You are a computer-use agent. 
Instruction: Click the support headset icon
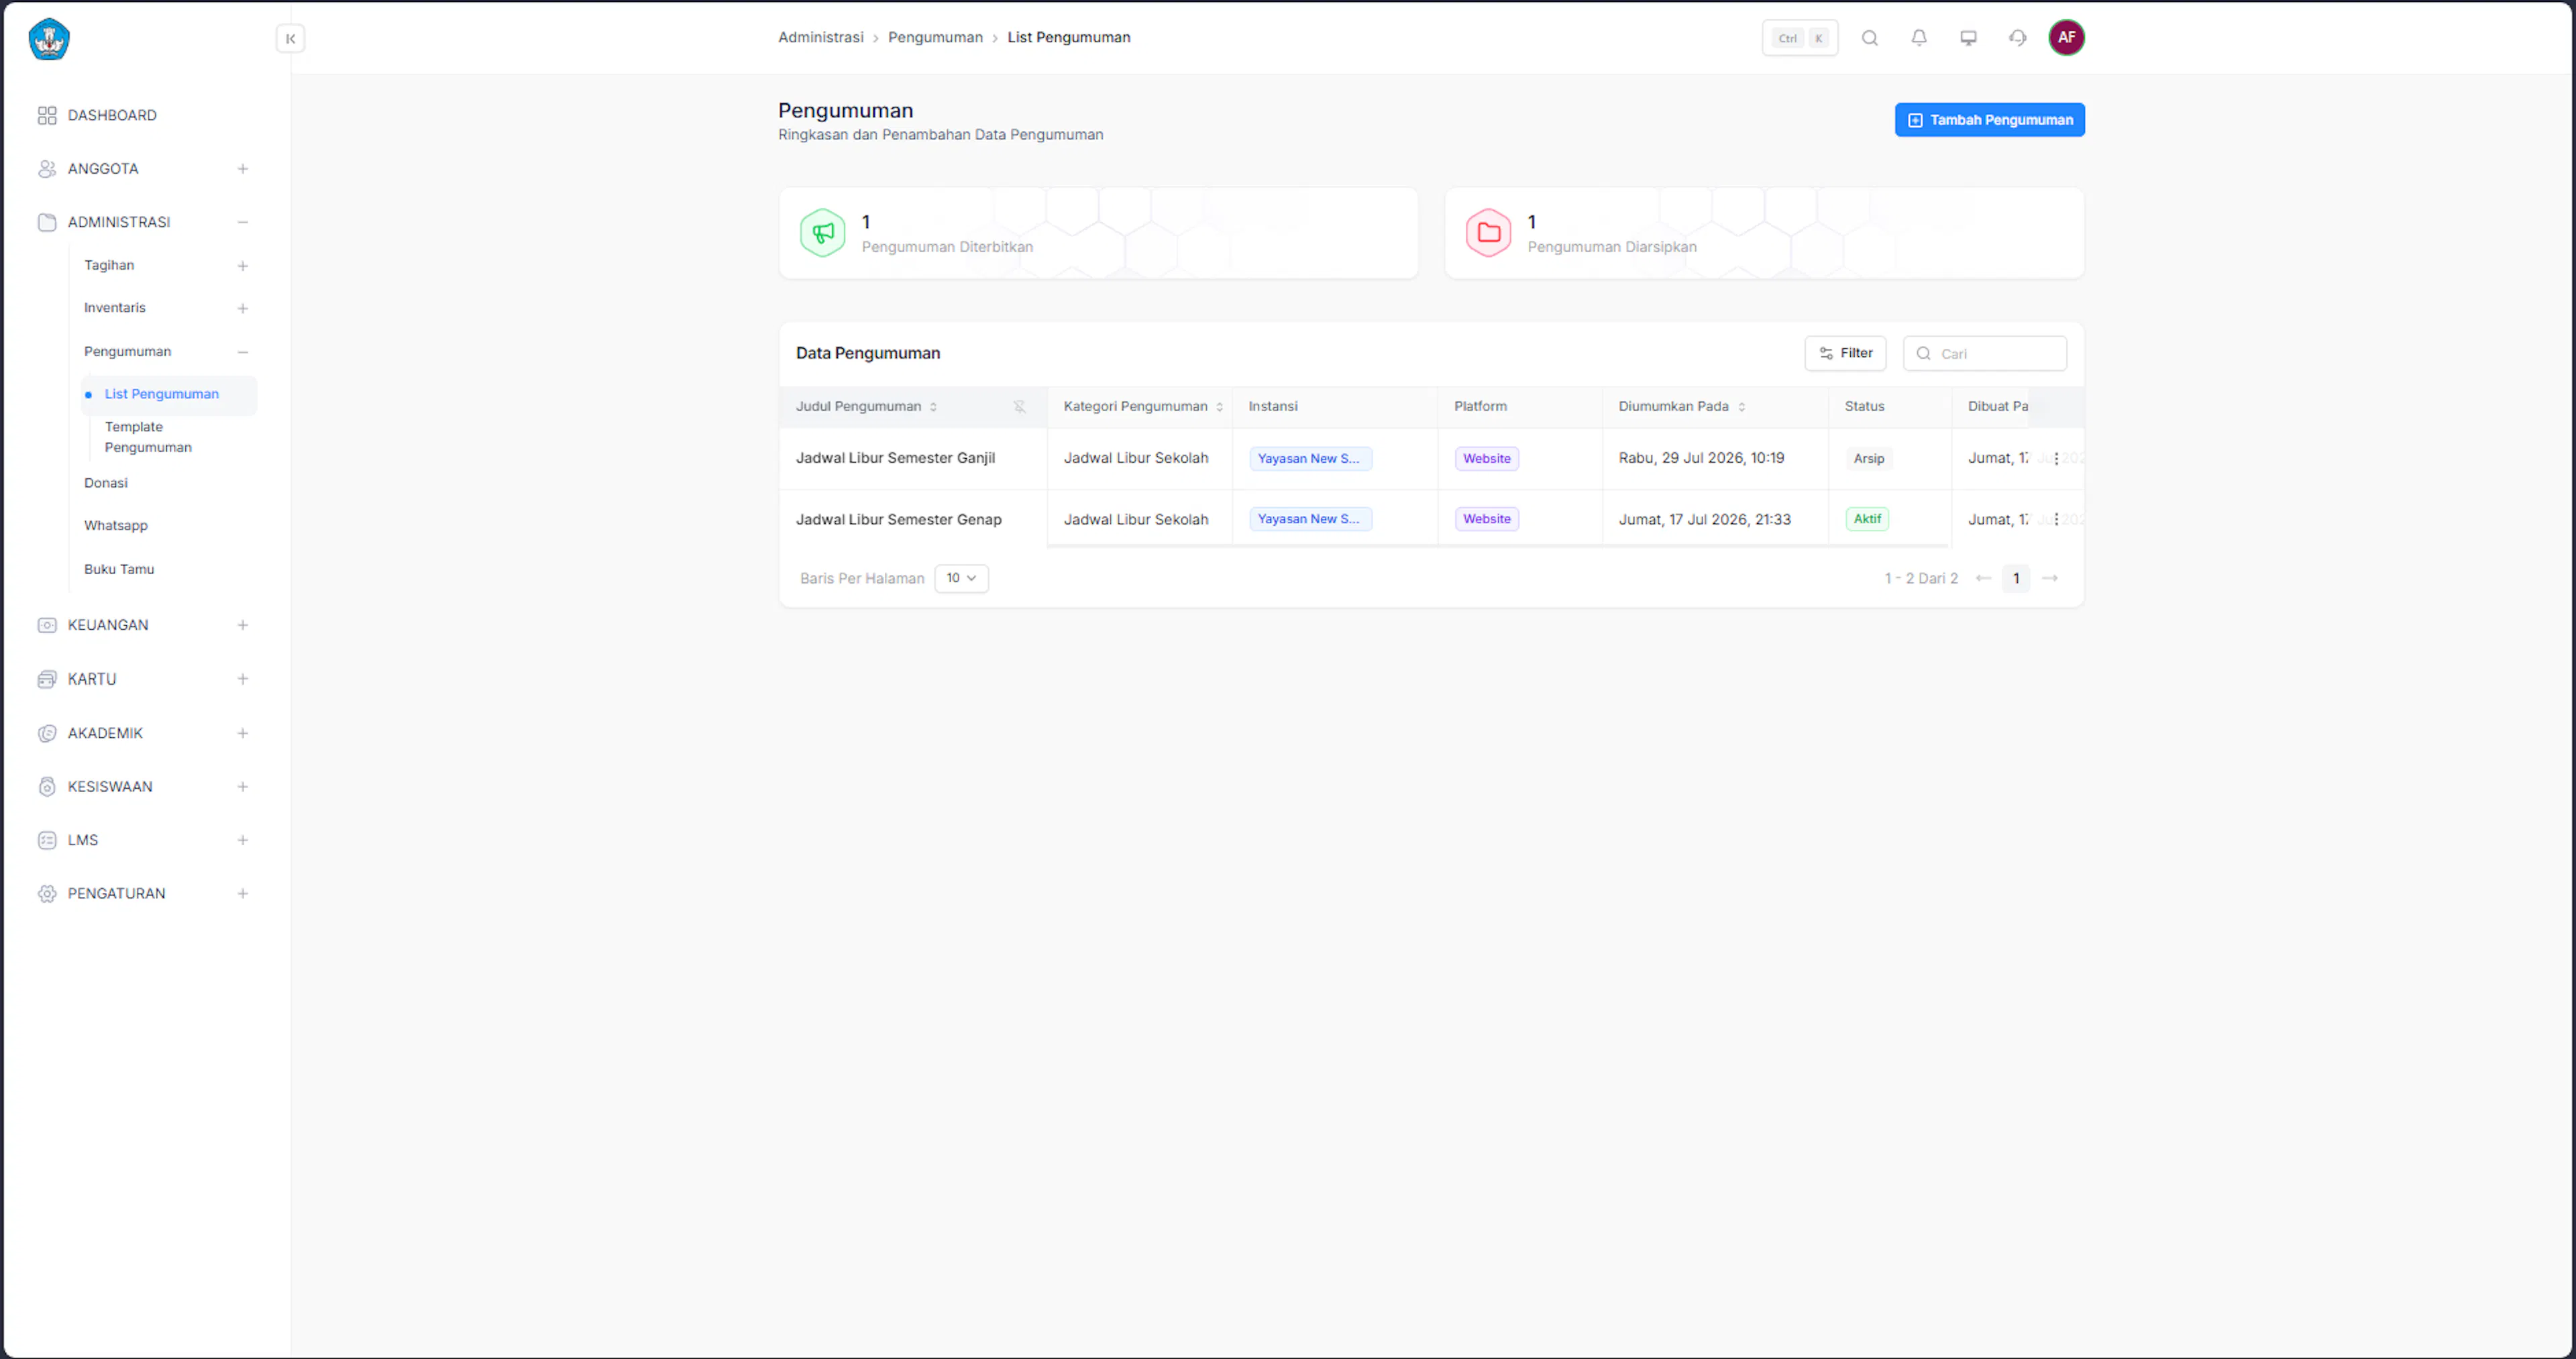2017,38
